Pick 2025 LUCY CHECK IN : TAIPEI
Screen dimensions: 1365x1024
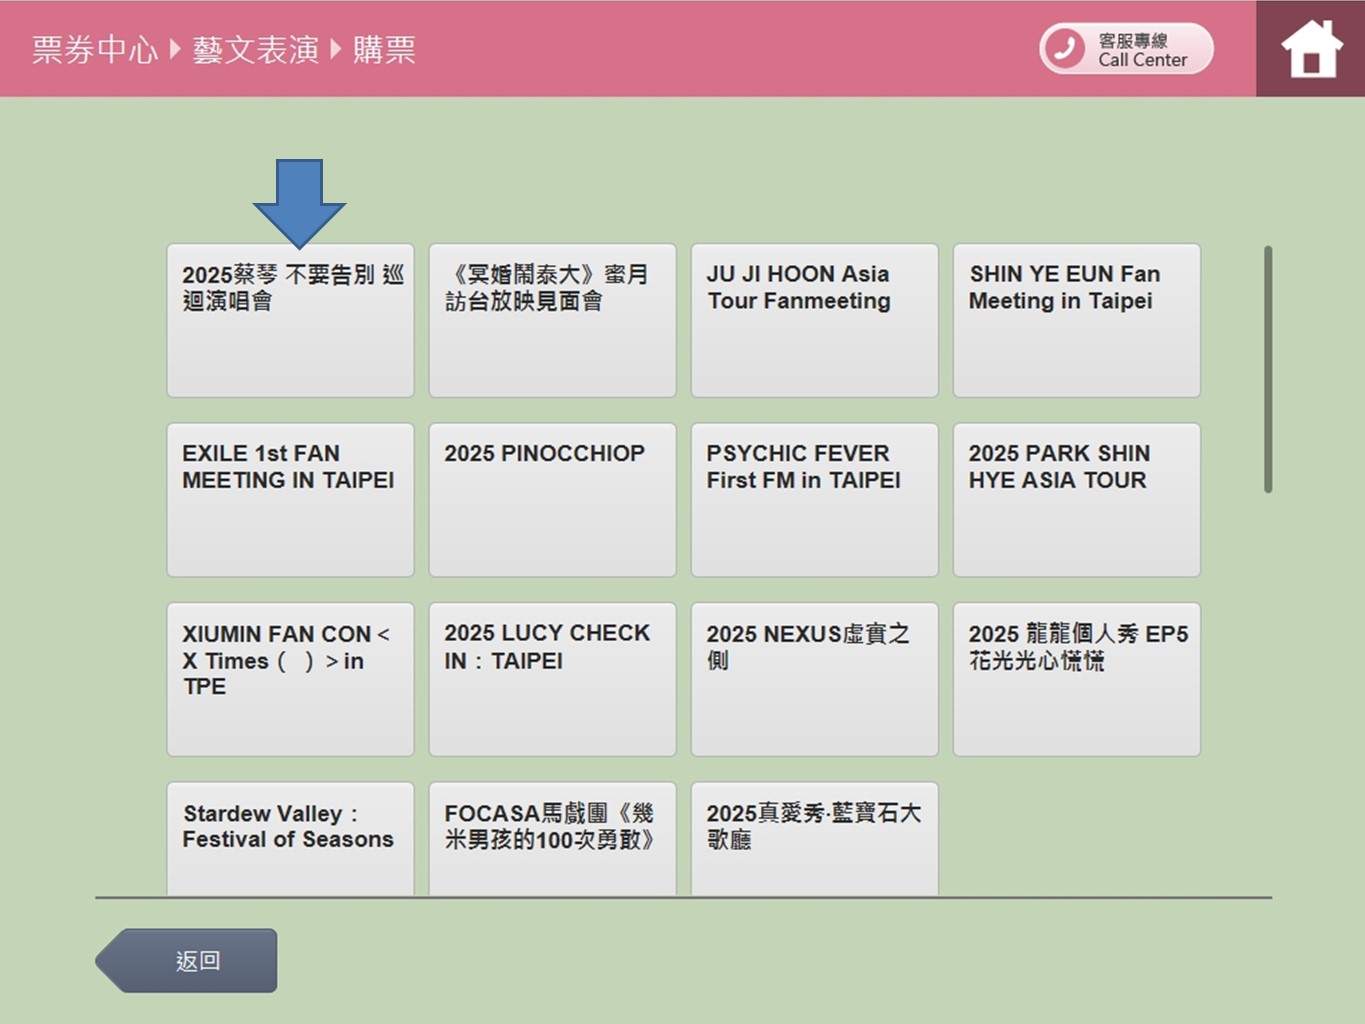(552, 679)
